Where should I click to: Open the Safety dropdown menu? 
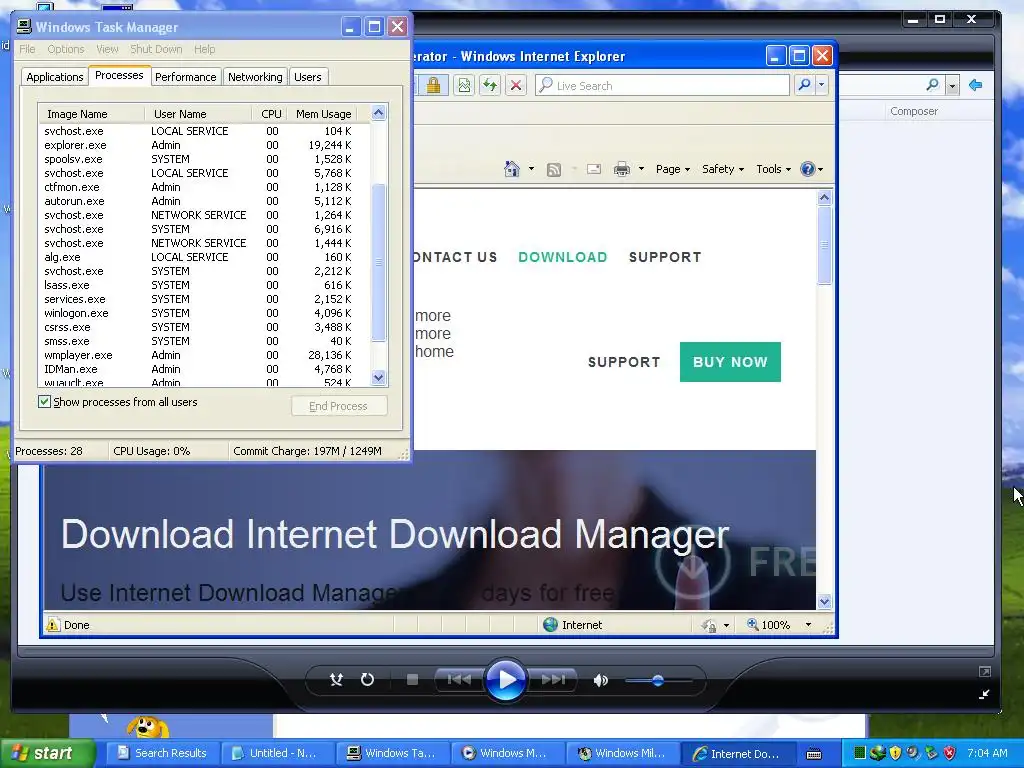[723, 169]
